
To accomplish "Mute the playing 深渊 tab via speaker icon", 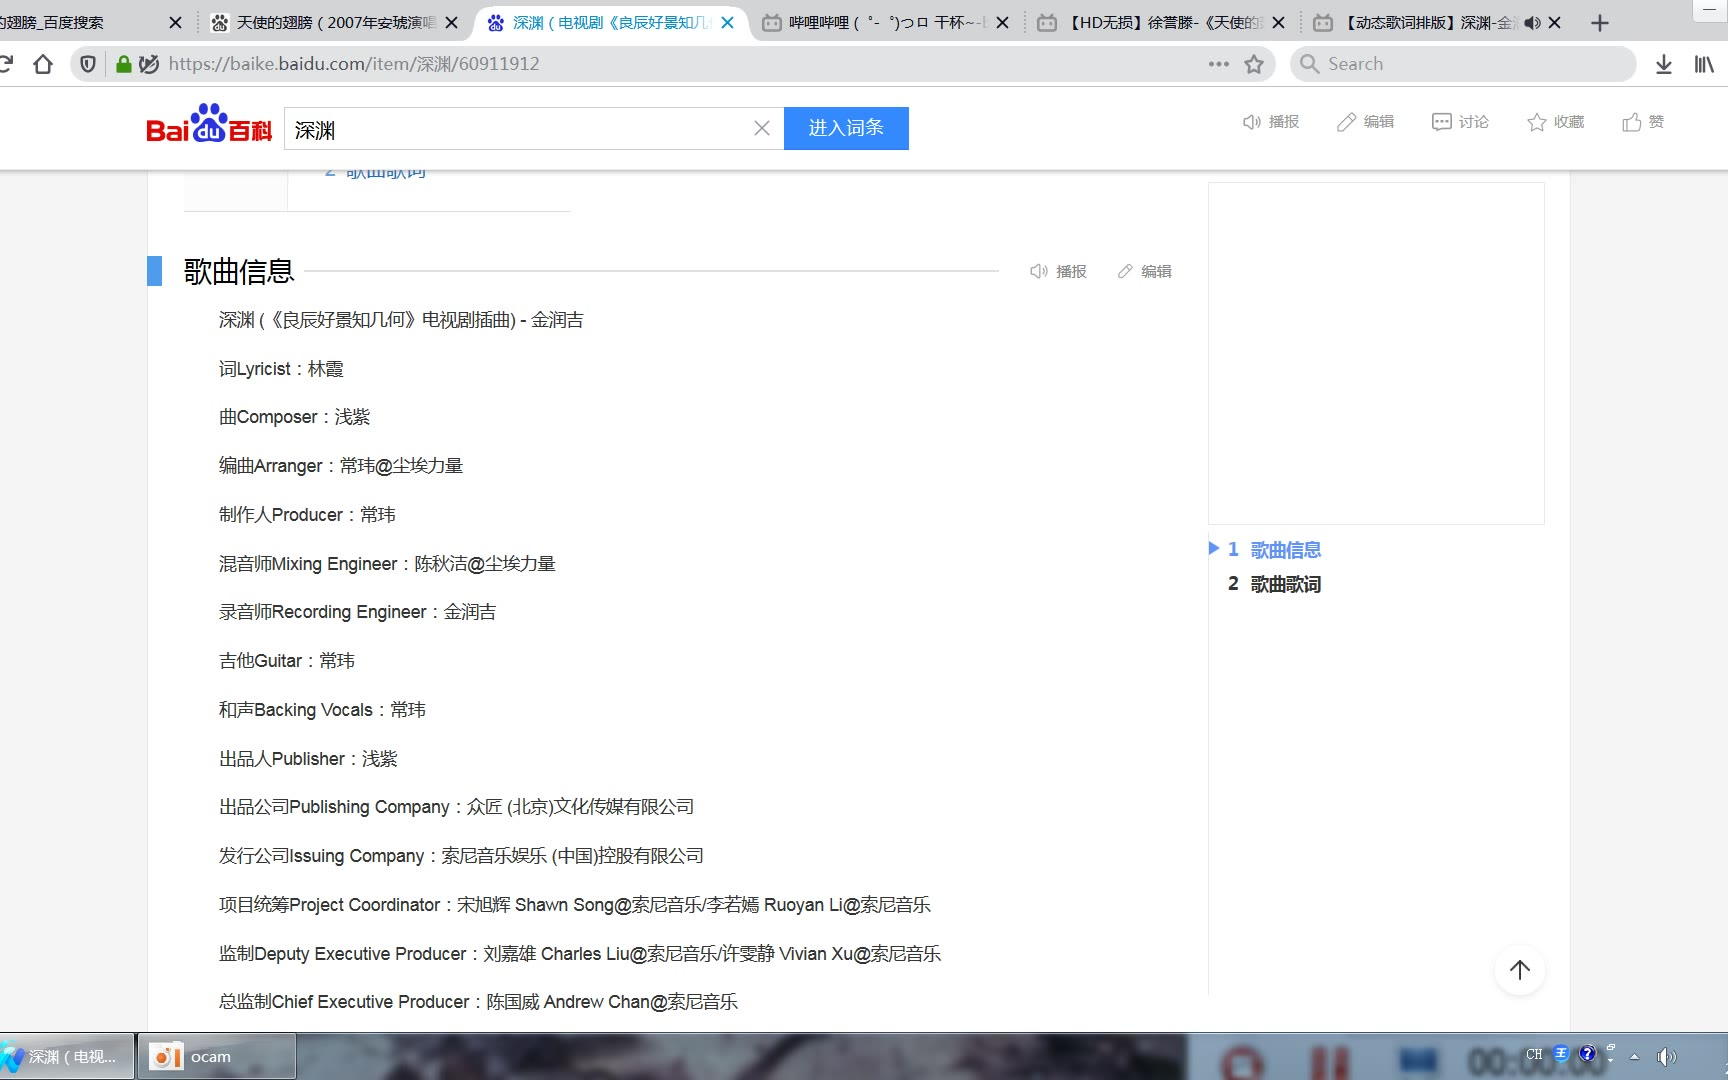I will pyautogui.click(x=1532, y=22).
